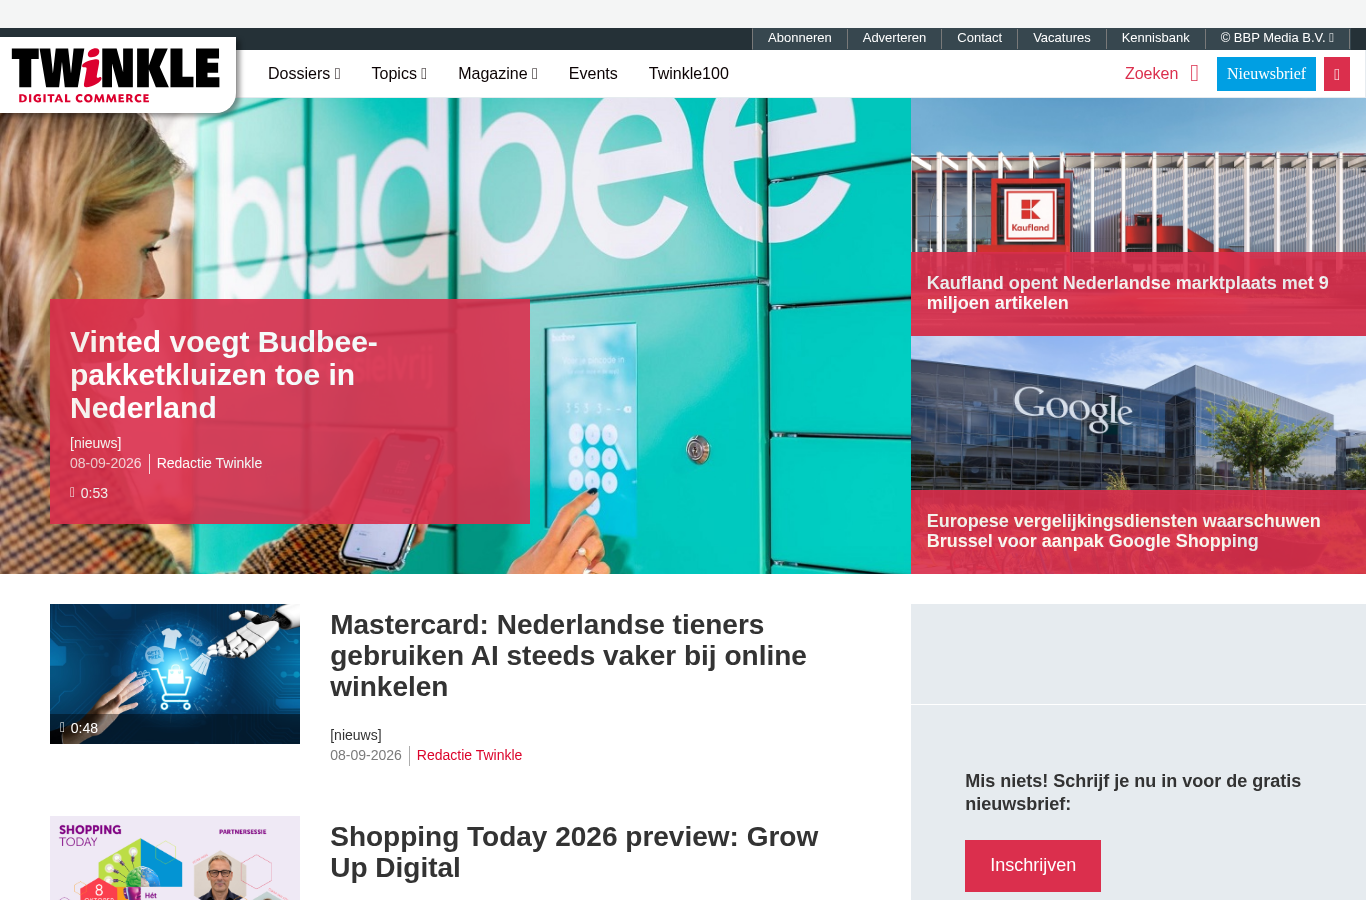Open the Vacatures link in top bar
This screenshot has height=900, width=1366.
(x=1062, y=38)
